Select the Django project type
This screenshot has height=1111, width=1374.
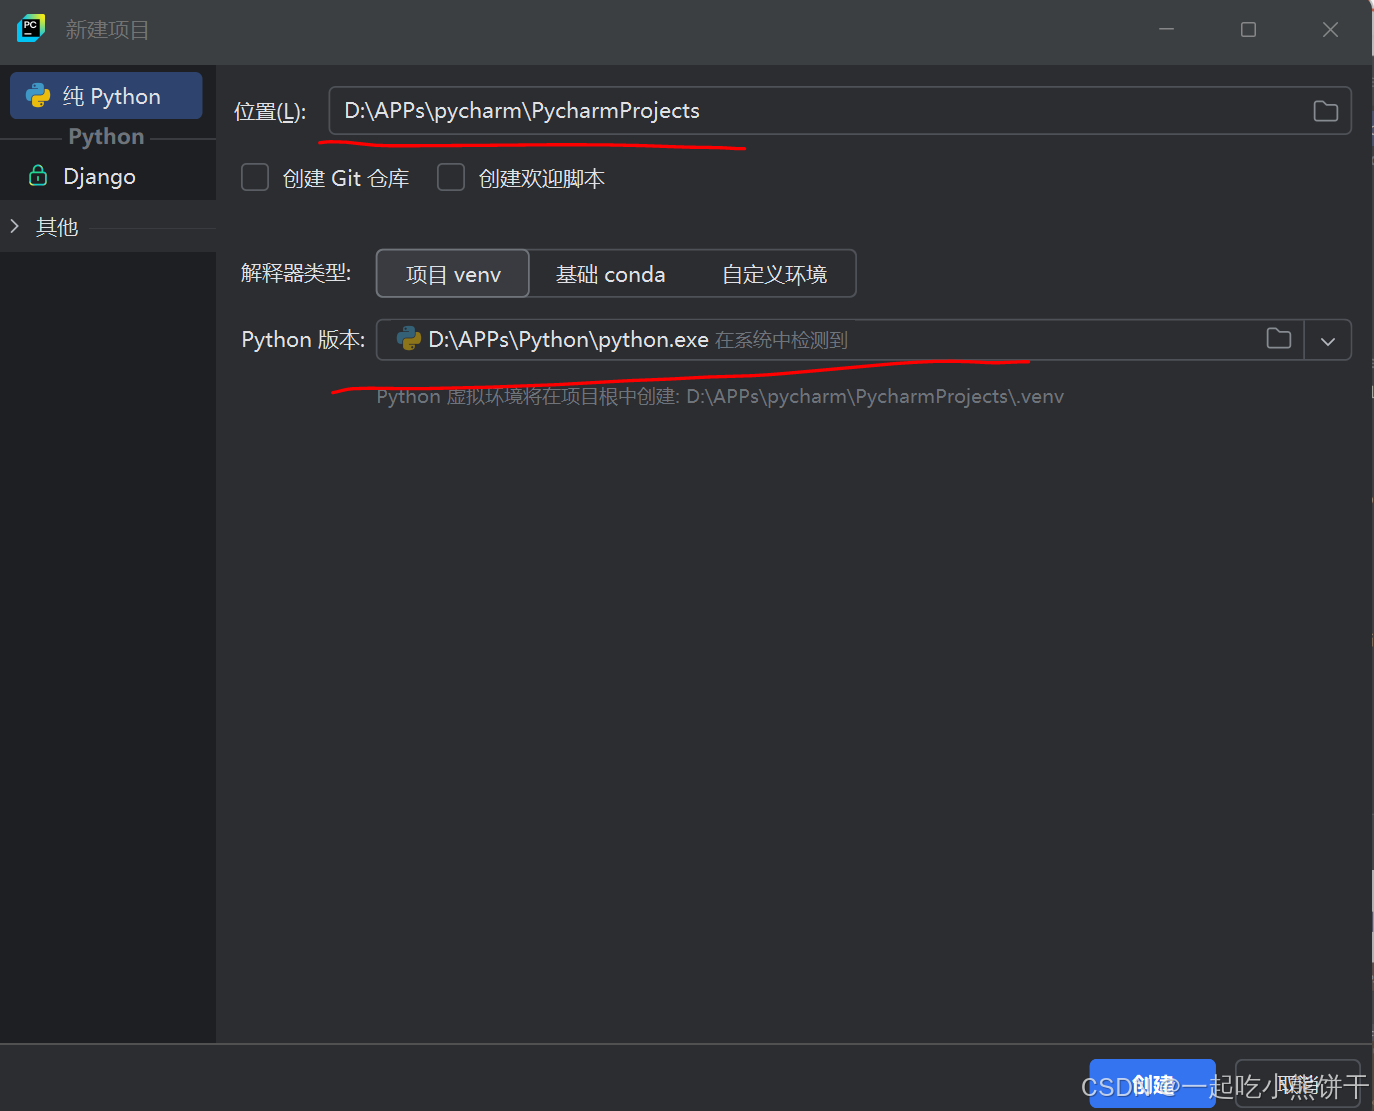pos(100,176)
